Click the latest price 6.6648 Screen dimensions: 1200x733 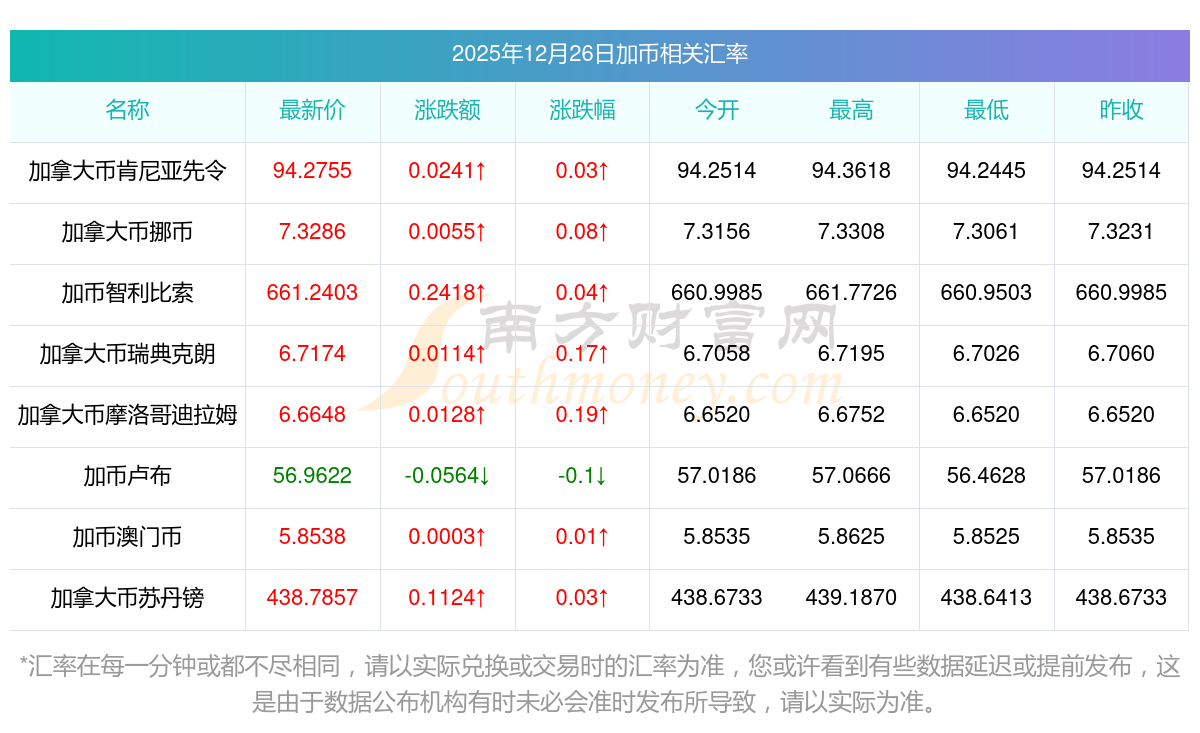click(312, 415)
